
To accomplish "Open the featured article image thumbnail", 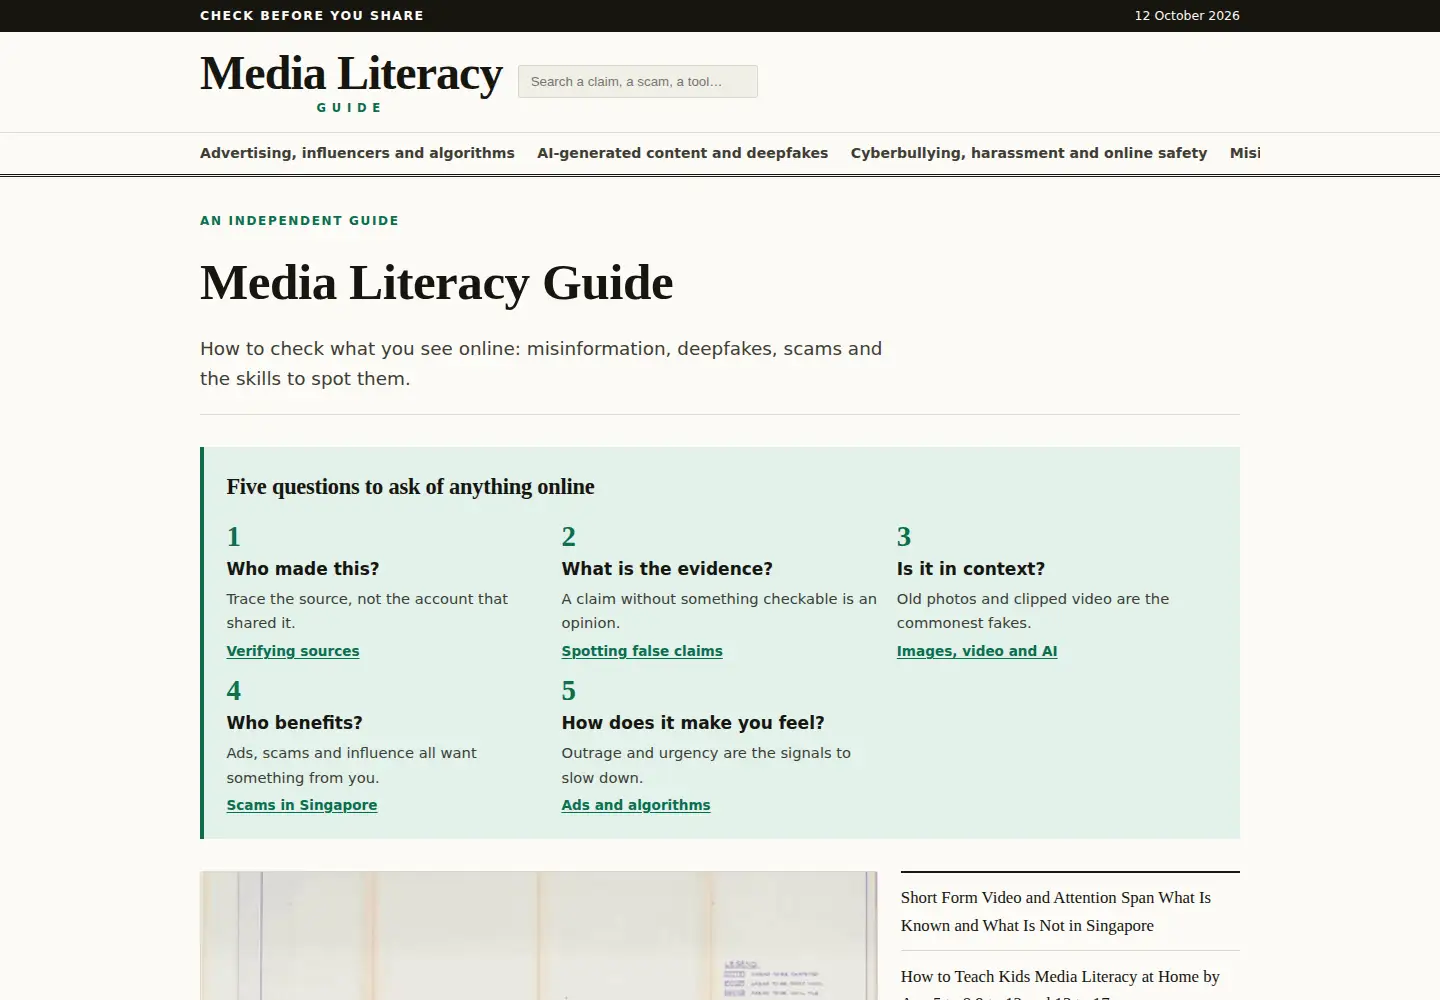I will click(x=539, y=936).
